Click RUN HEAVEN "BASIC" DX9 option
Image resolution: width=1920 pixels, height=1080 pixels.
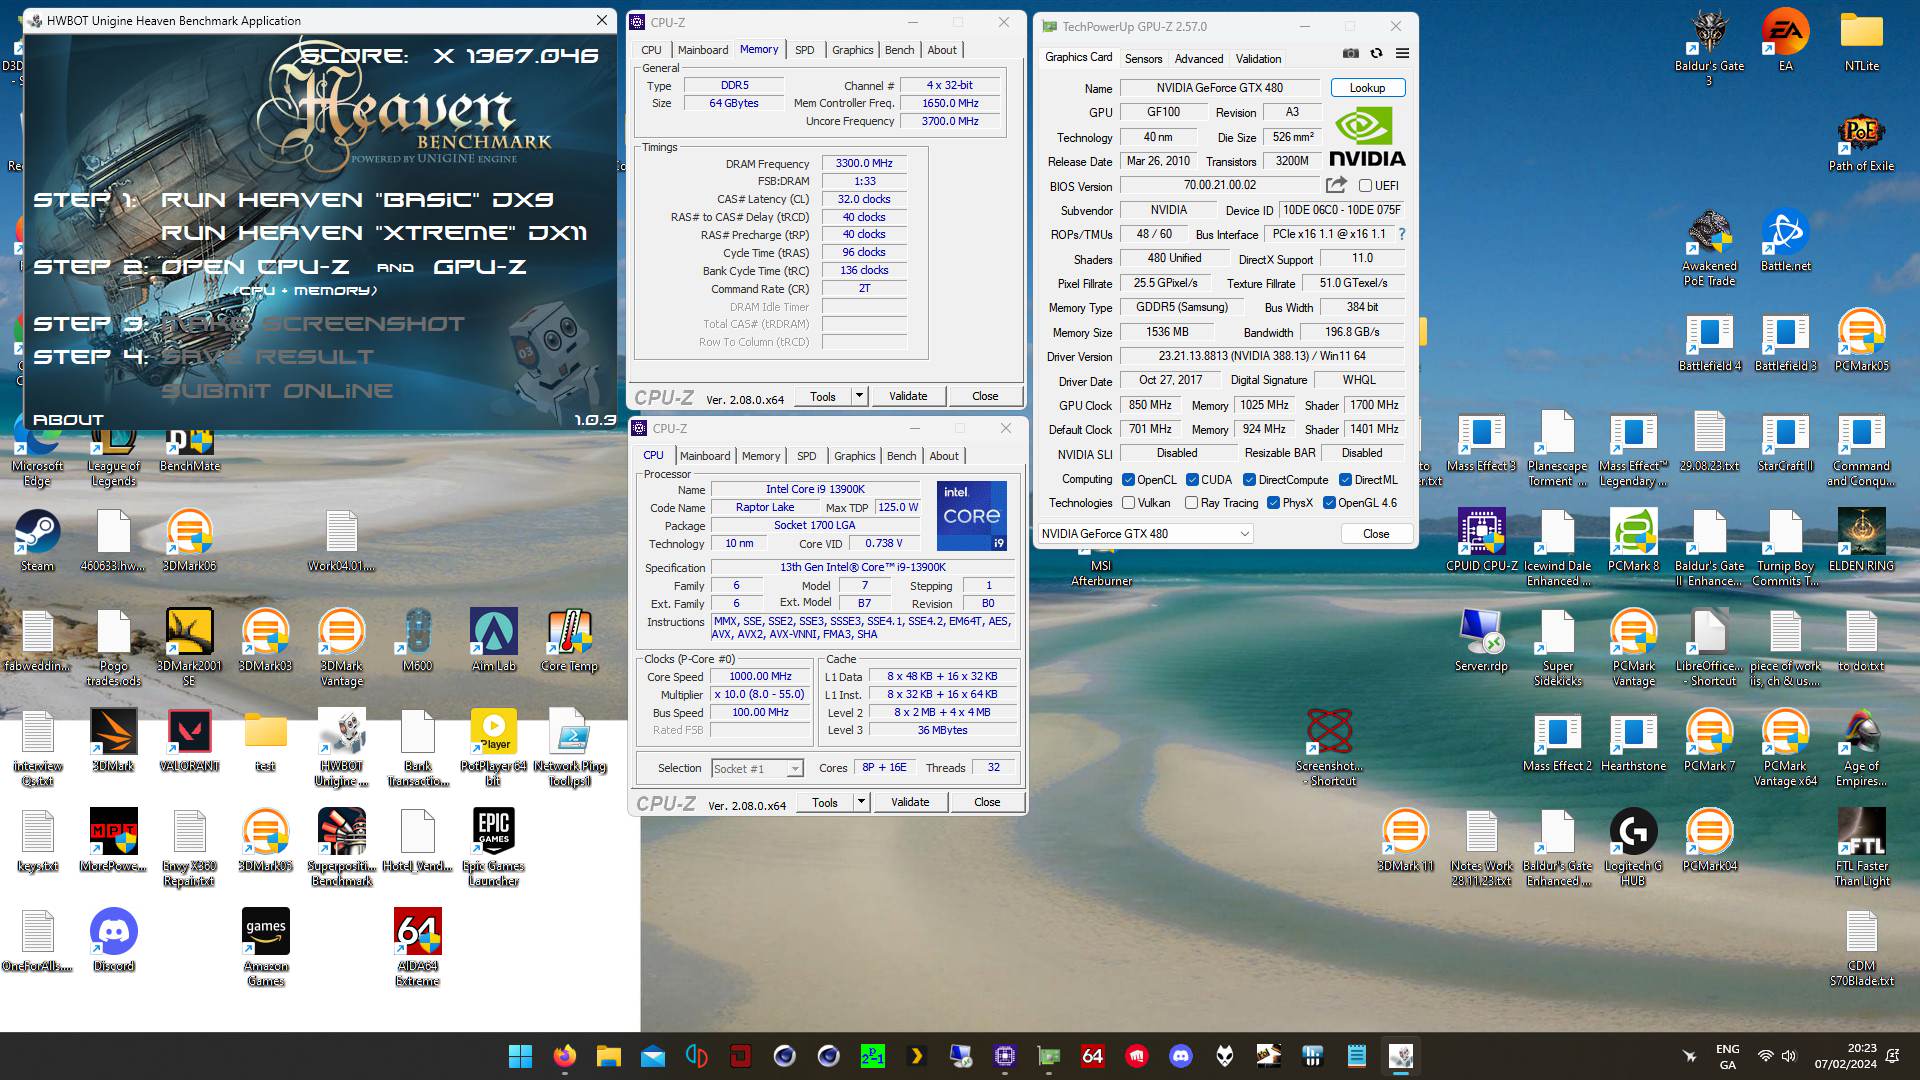click(x=357, y=200)
